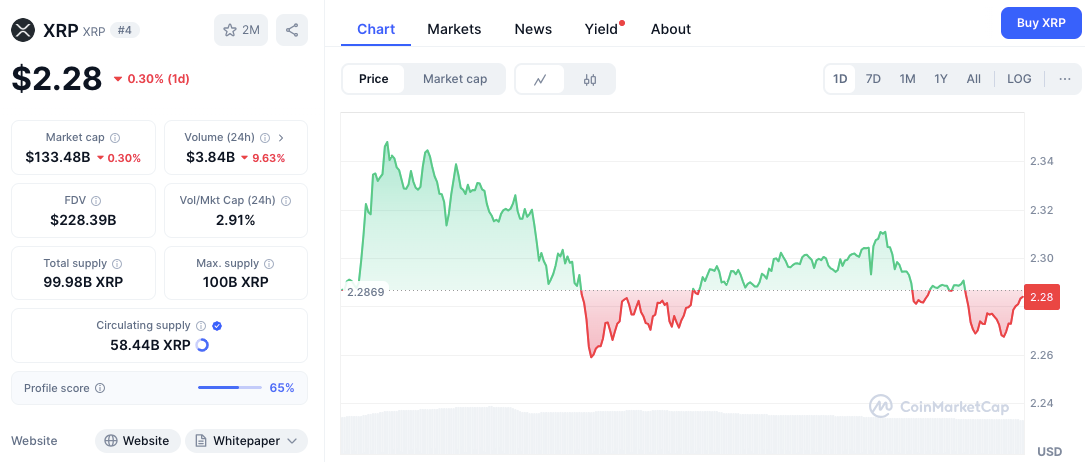Click the Profile score info icon
1085x462 pixels.
pyautogui.click(x=100, y=389)
